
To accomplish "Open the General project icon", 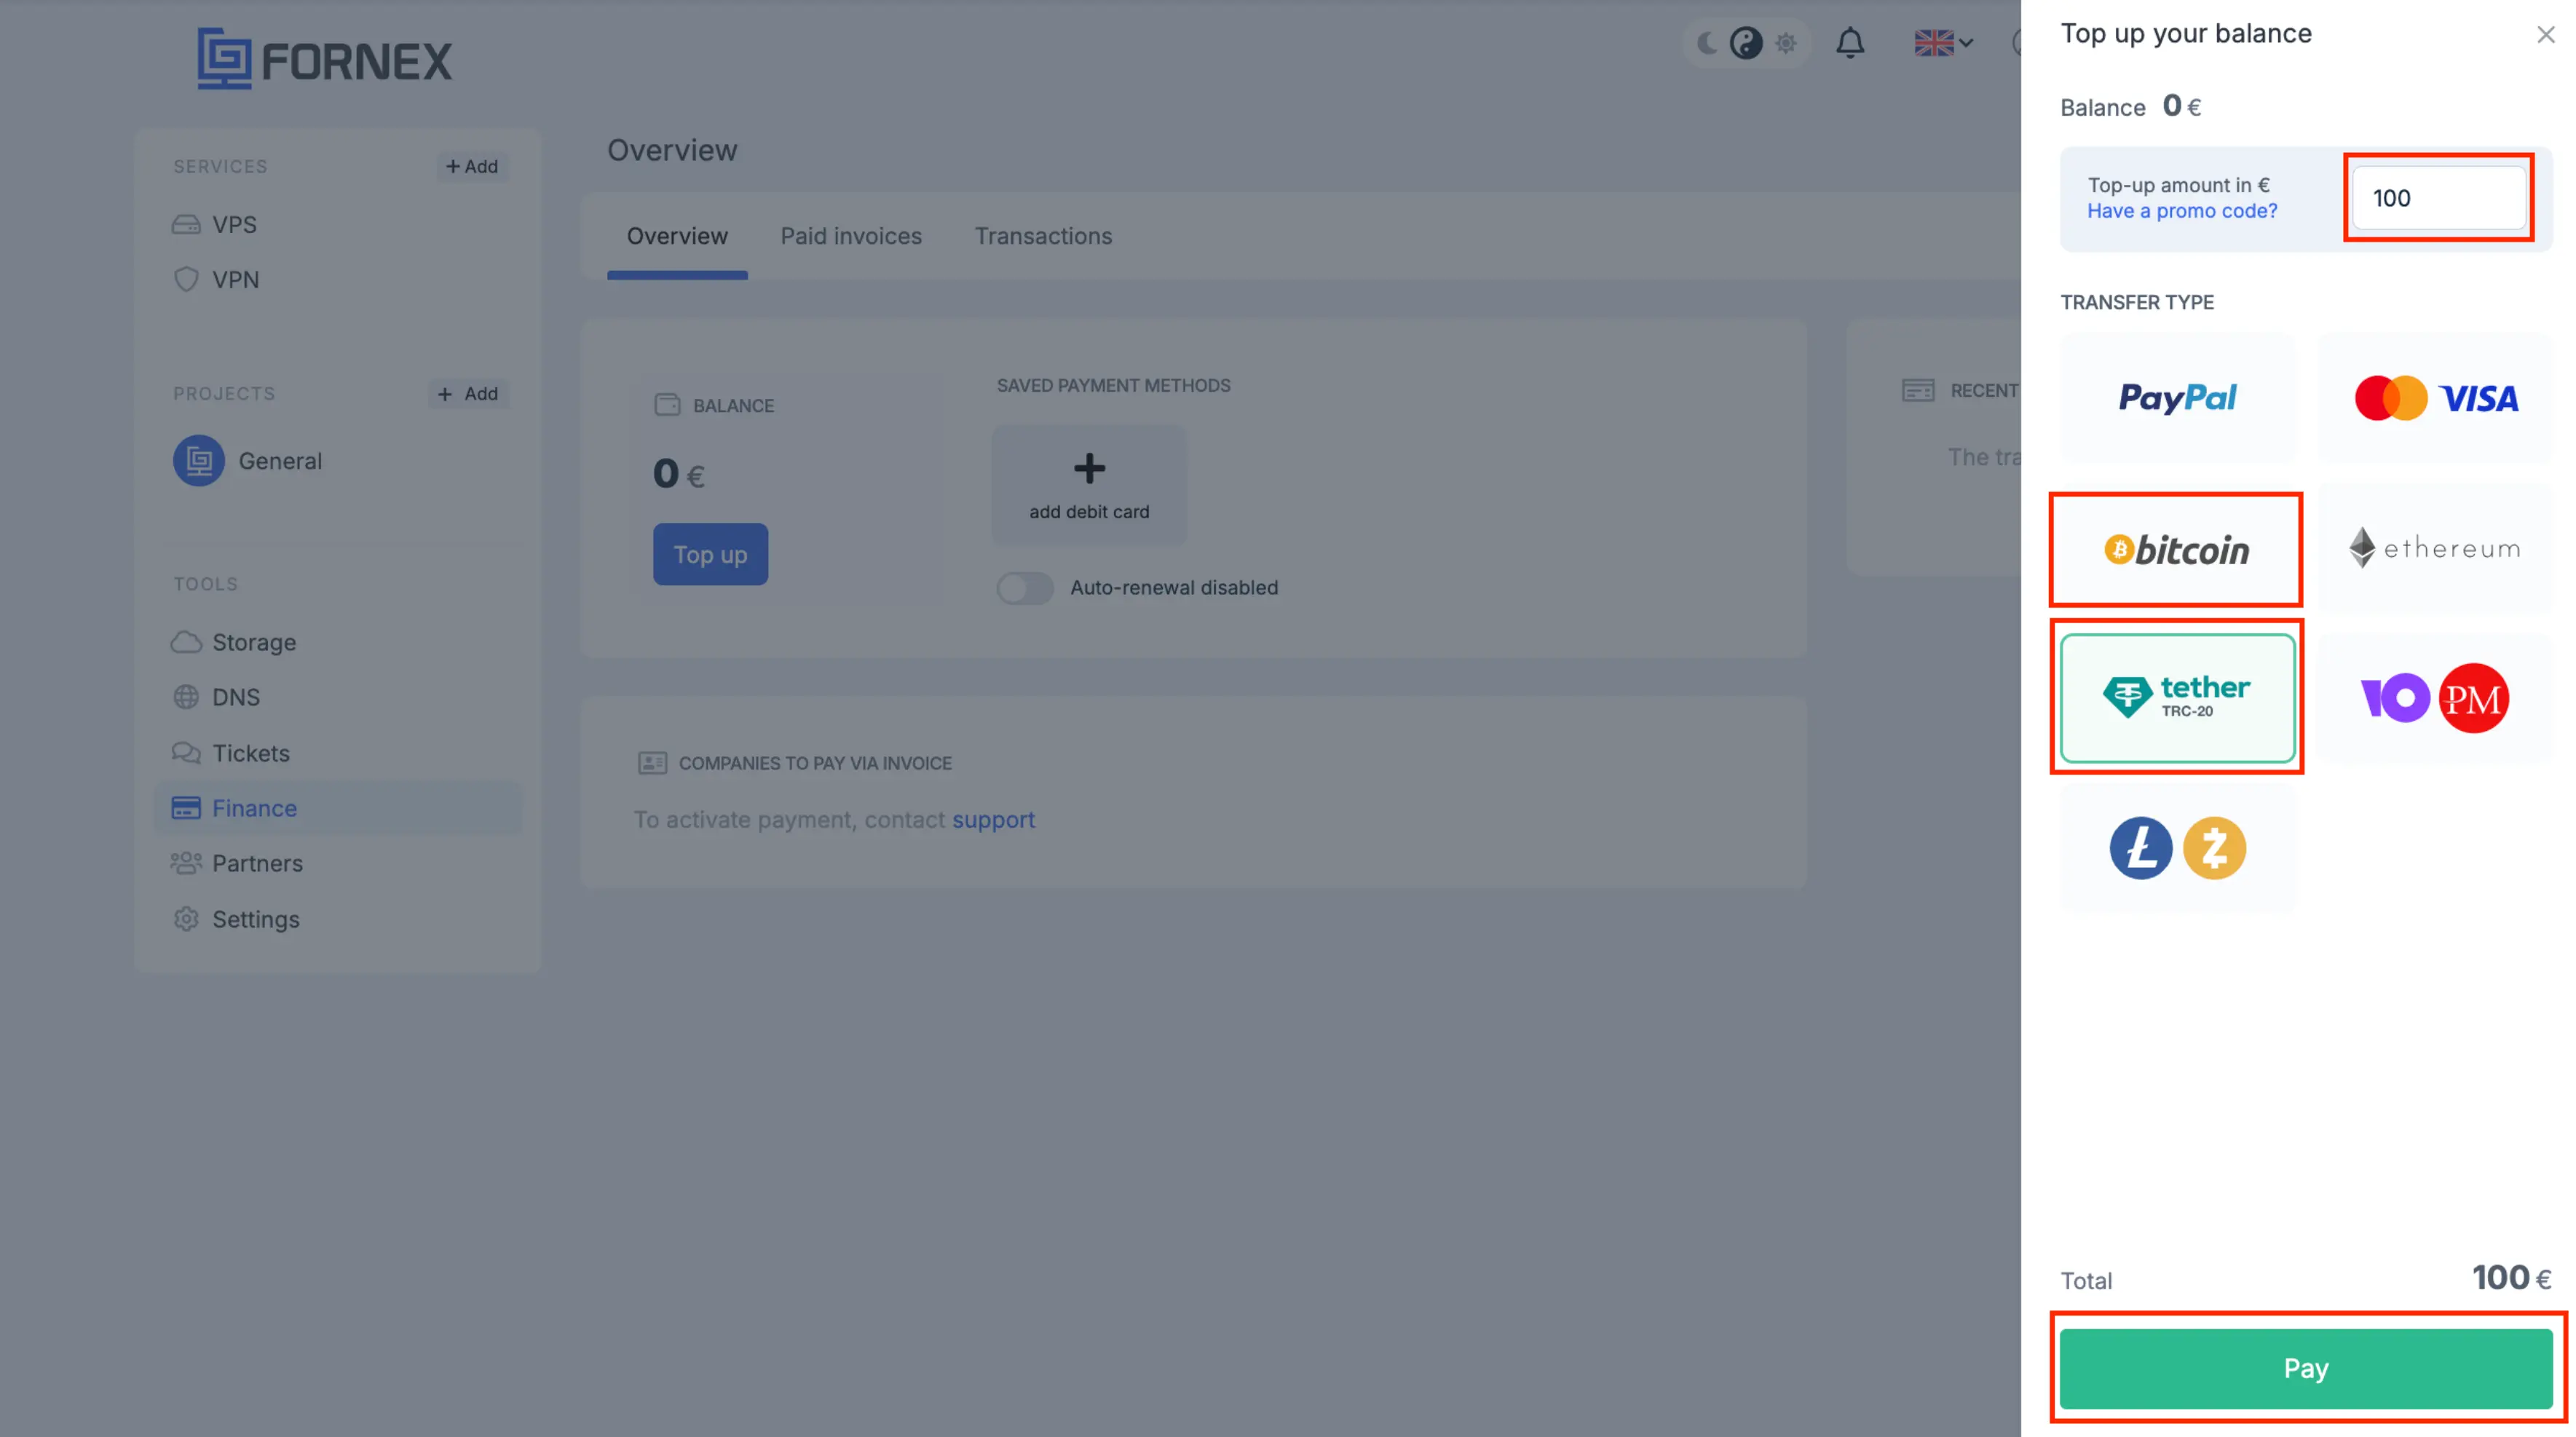I will pyautogui.click(x=198, y=461).
